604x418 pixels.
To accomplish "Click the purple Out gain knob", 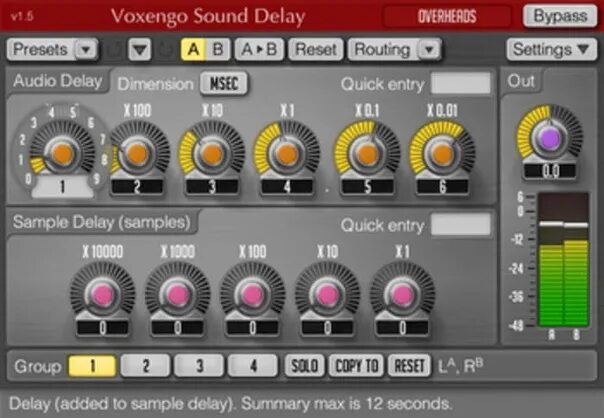I will coord(550,138).
